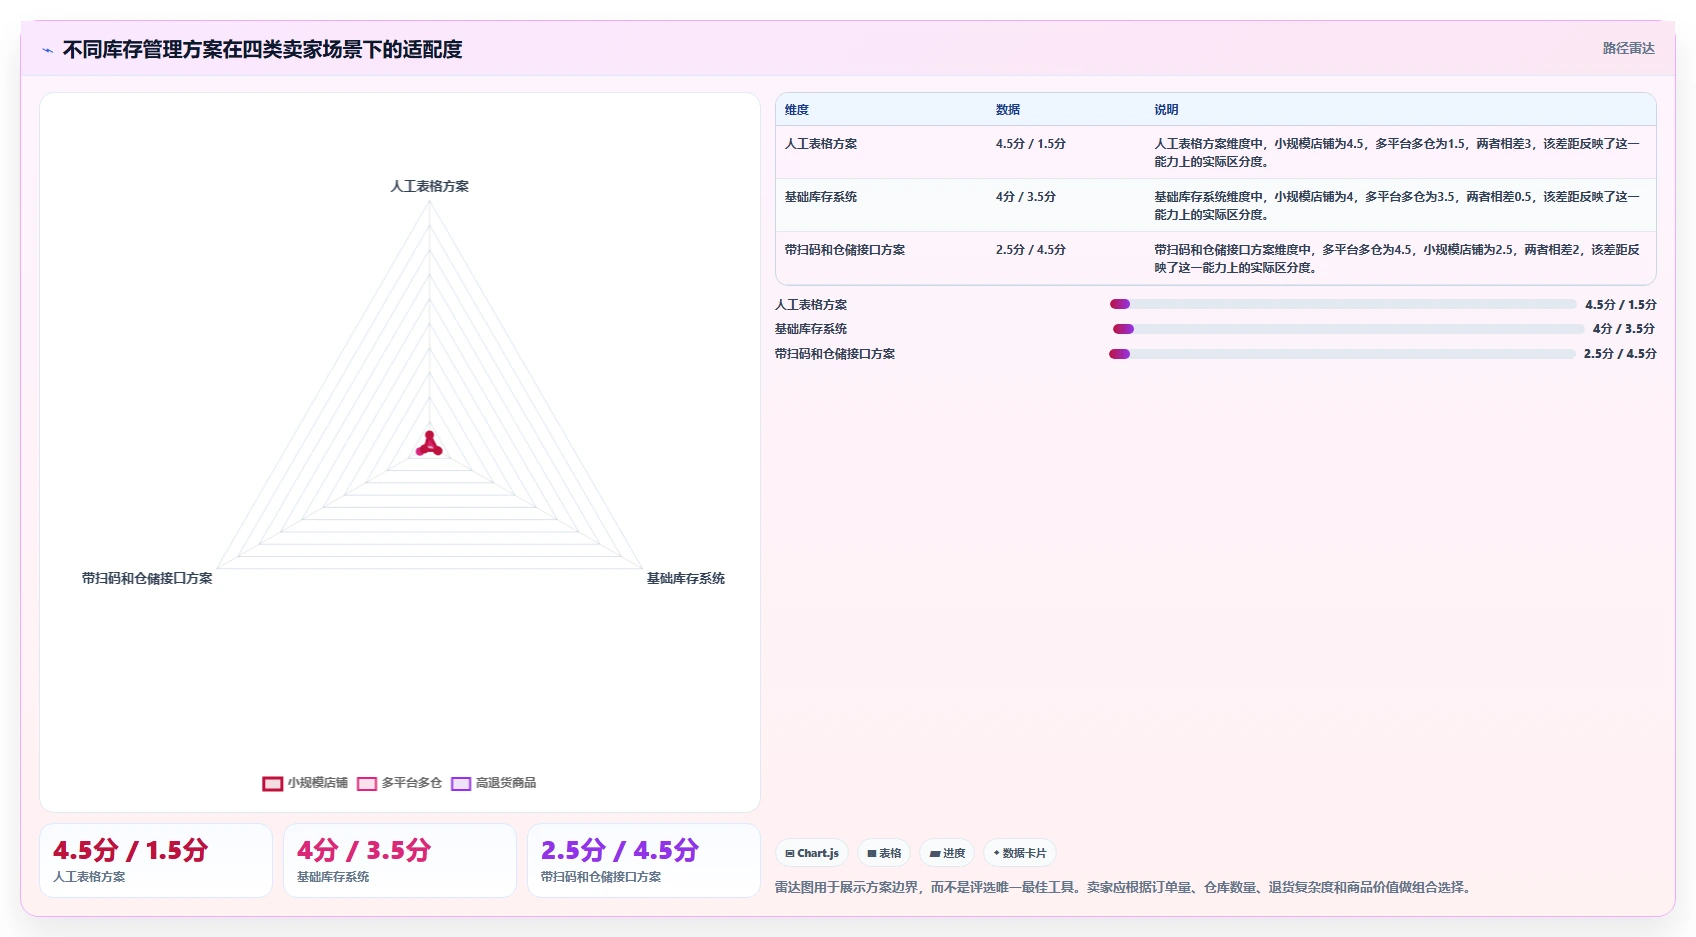
Task: Open the 2.5分 / 4.5分 stat card
Action: point(644,860)
